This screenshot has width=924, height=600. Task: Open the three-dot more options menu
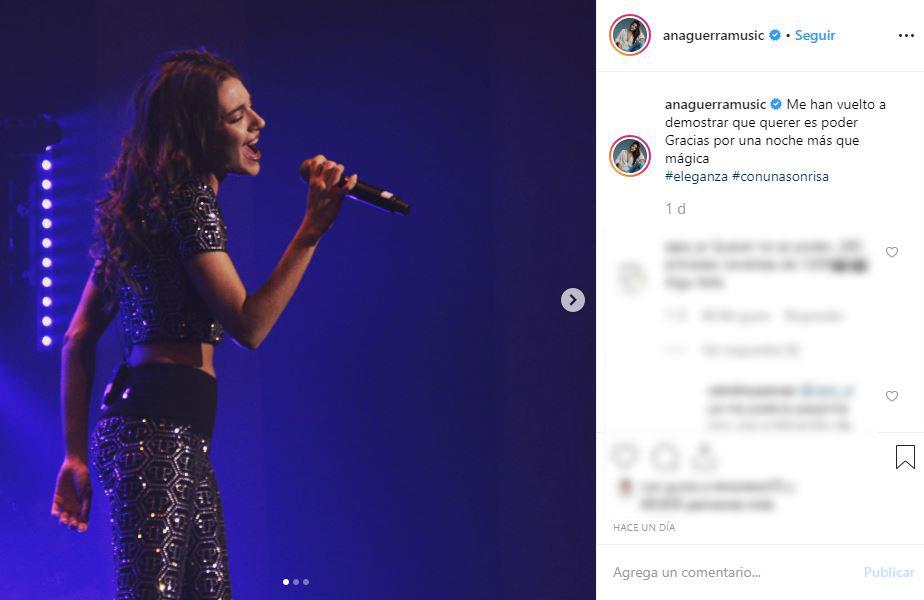[906, 36]
